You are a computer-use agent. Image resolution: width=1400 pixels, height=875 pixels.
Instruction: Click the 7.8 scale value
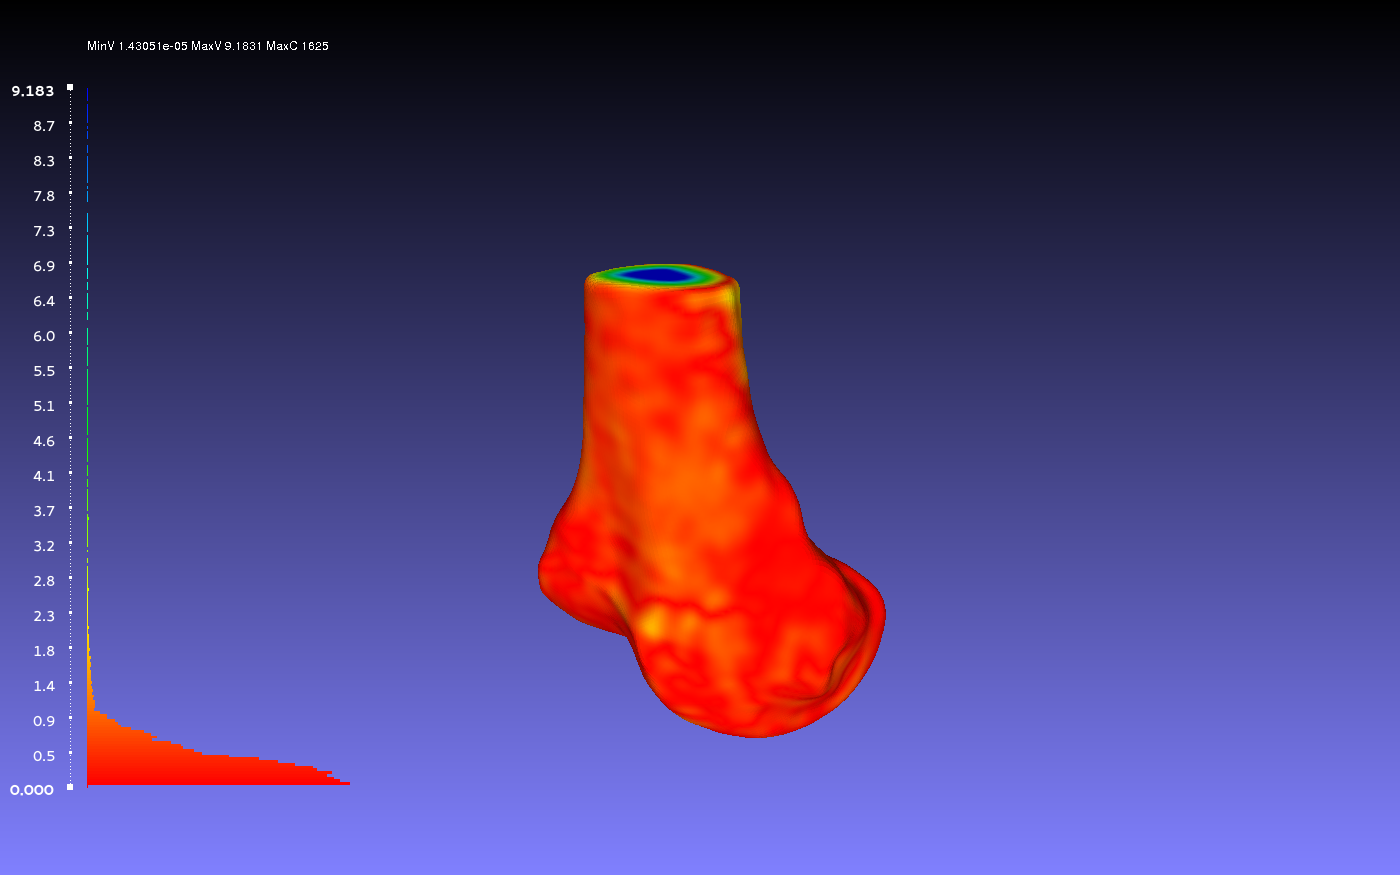(x=44, y=196)
